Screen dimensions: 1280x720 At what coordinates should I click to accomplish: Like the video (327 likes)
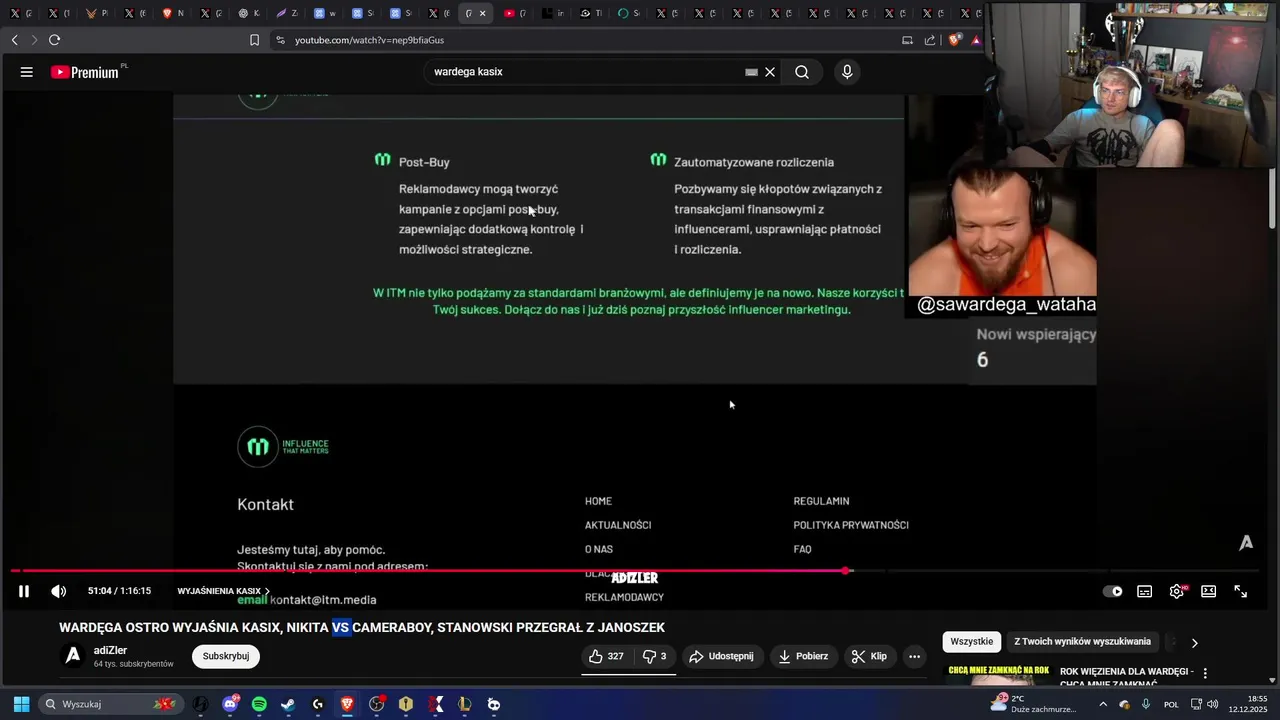pyautogui.click(x=607, y=656)
